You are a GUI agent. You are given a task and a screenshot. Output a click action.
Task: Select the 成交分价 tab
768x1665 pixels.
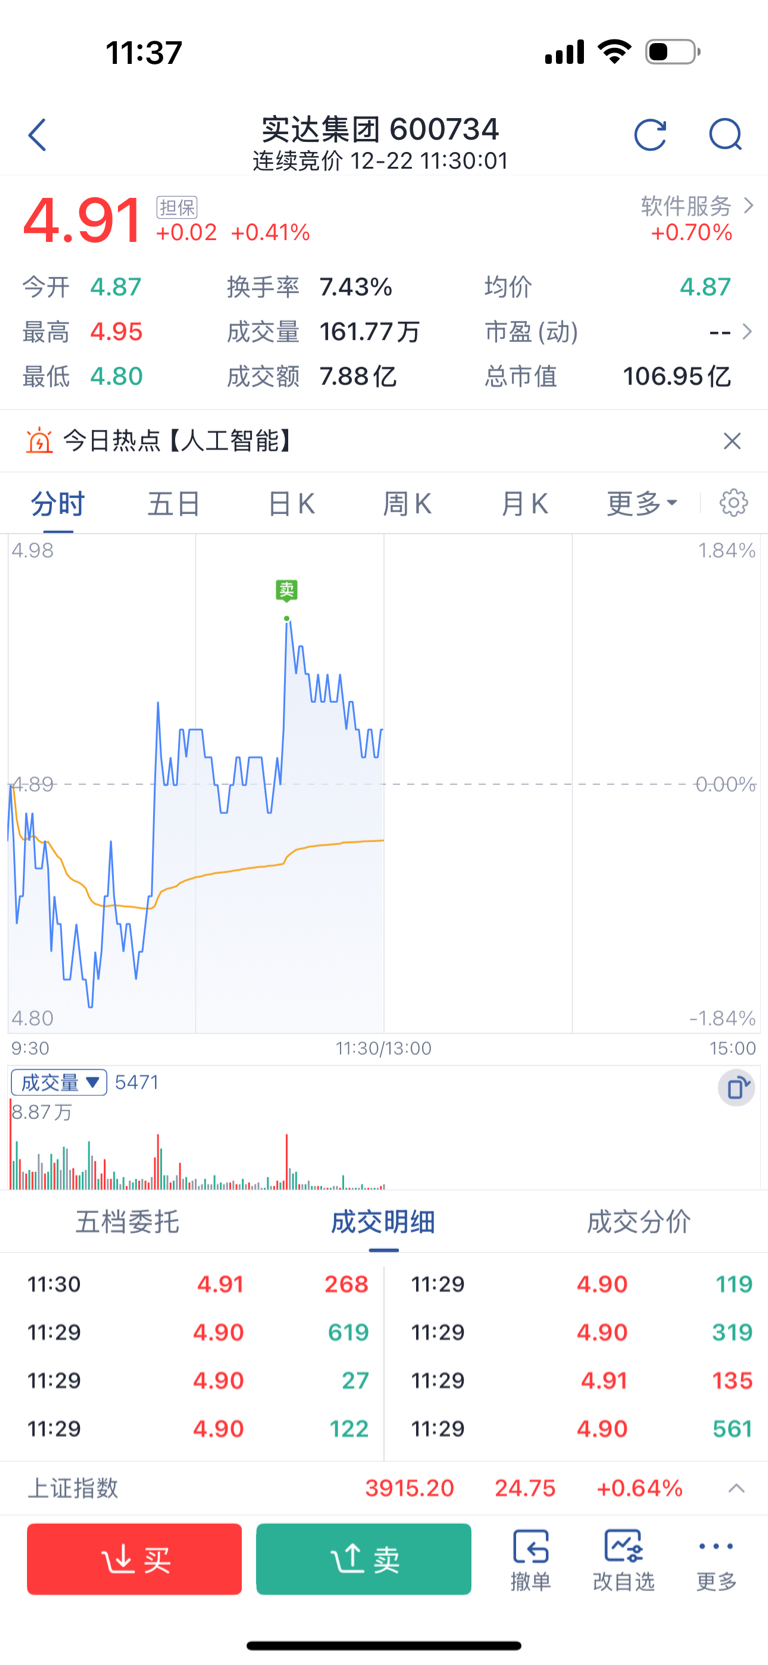pos(638,1221)
